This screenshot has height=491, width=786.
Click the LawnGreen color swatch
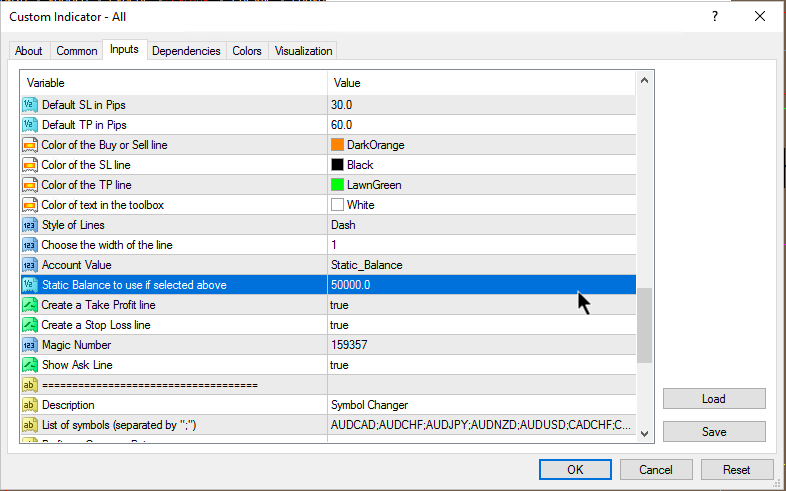pyautogui.click(x=337, y=185)
